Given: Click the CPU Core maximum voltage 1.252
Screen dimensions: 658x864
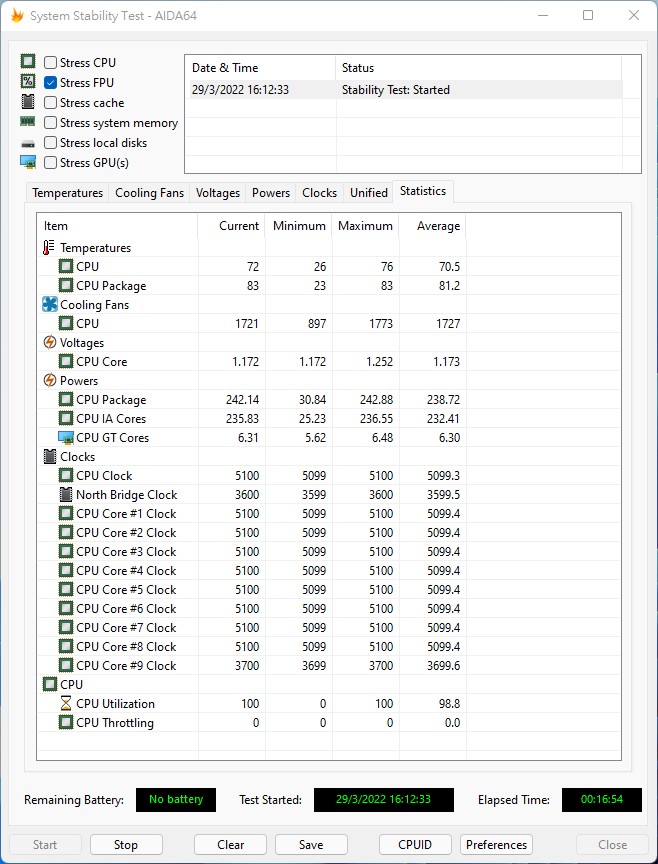Looking at the screenshot, I should [x=379, y=361].
